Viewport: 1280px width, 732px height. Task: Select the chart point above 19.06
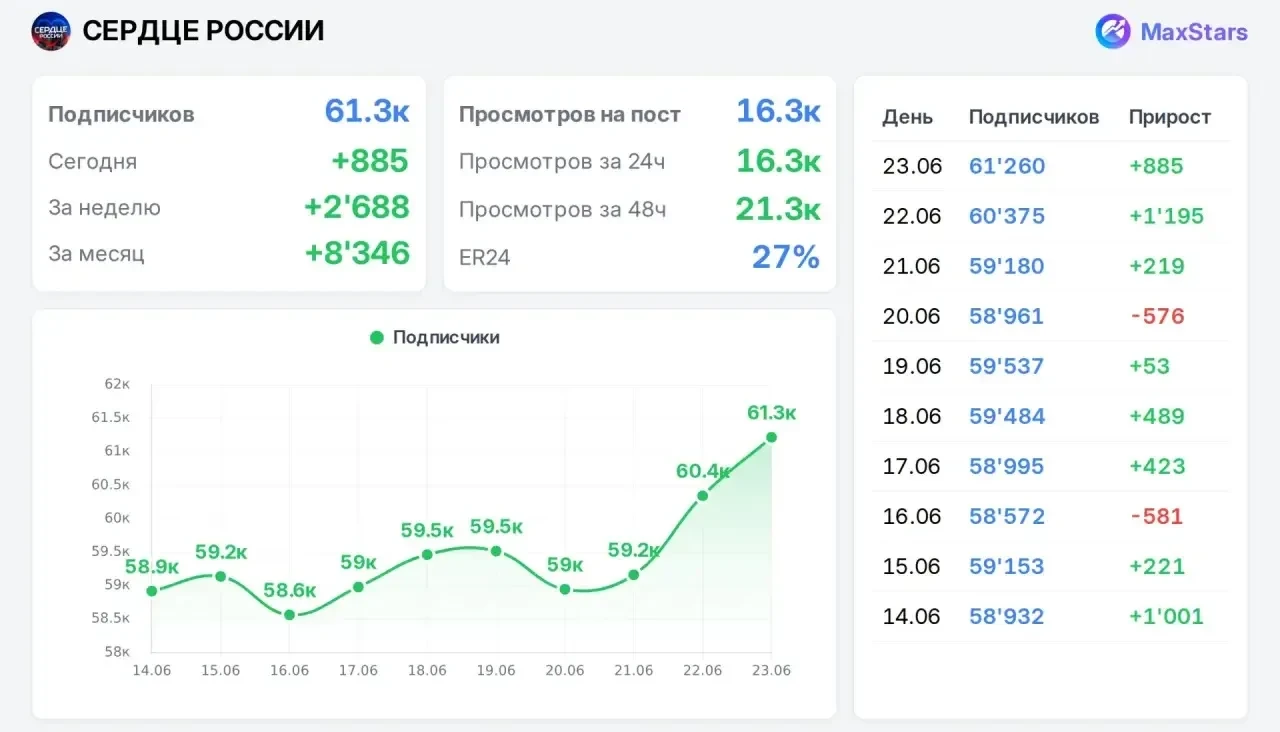(x=496, y=551)
